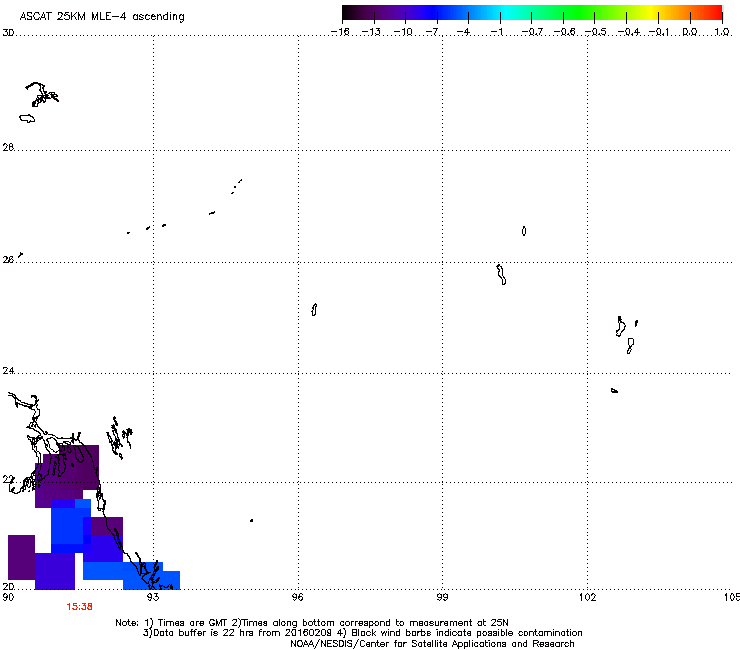The image size is (740, 650).
Task: Click the longitude label '96'
Action: click(298, 598)
